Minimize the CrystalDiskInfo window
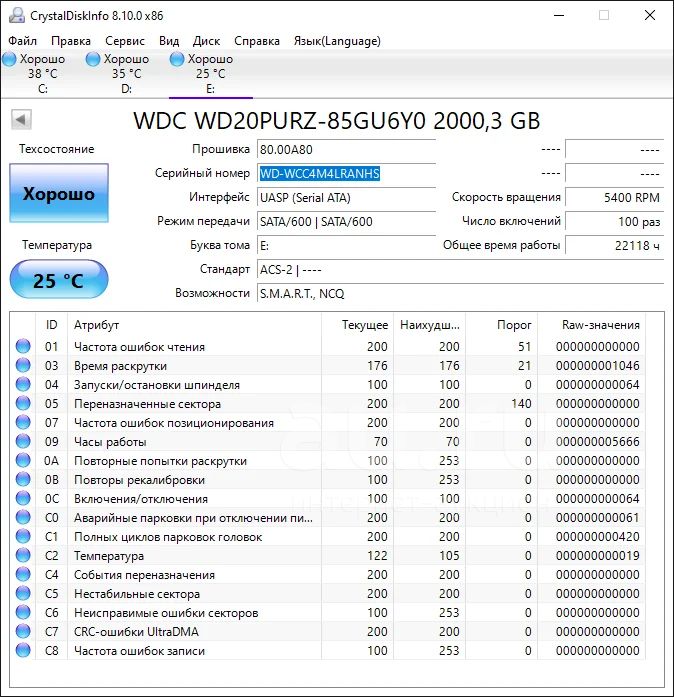The height and width of the screenshot is (697, 674). pos(559,16)
